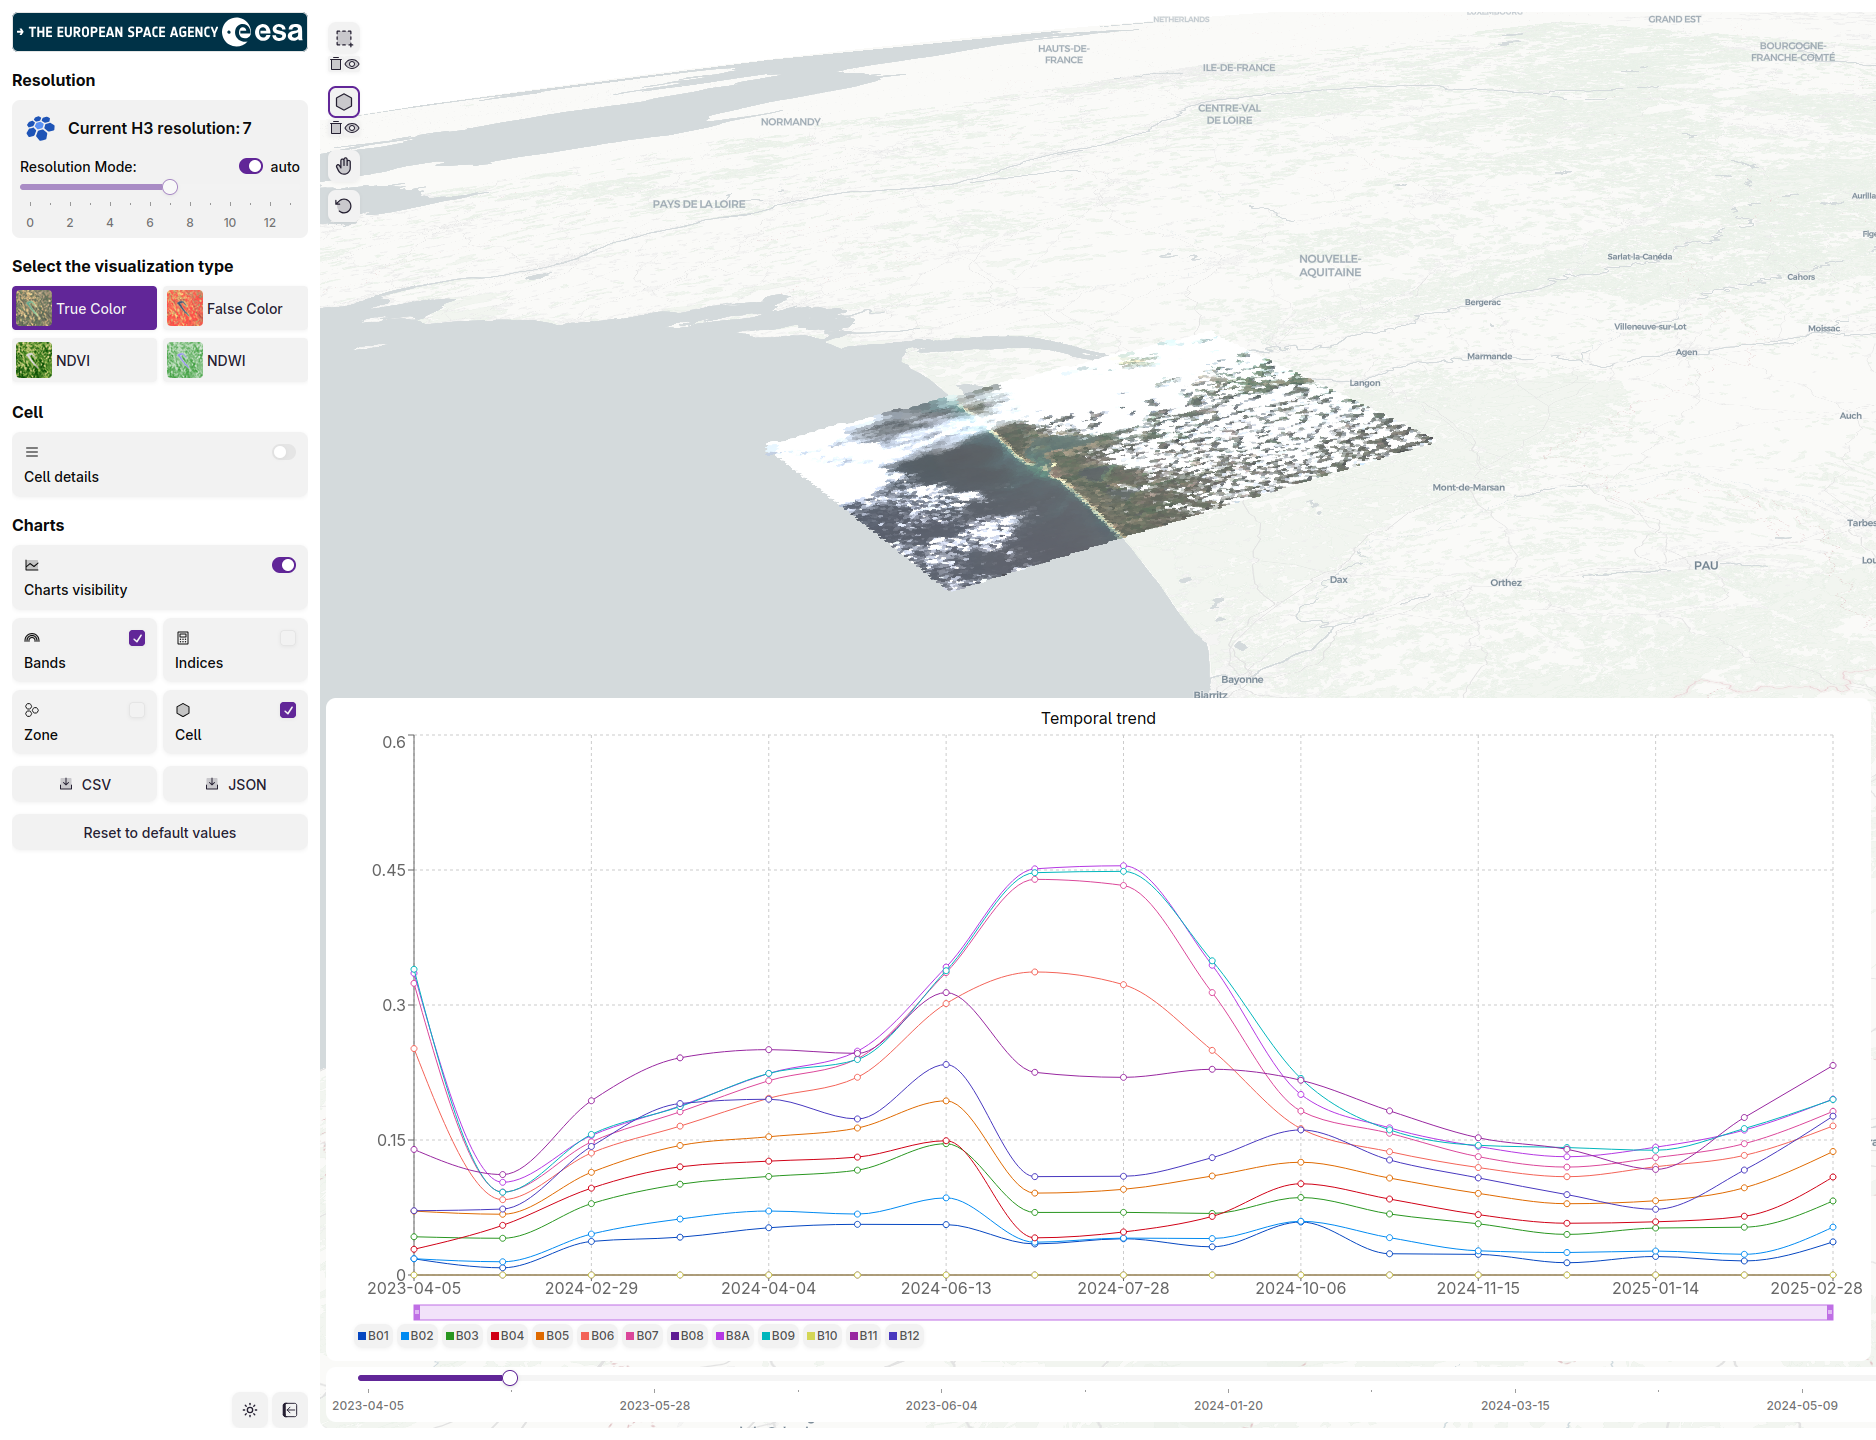Hide the cell selection via eye icon
1876x1440 pixels.
pyautogui.click(x=352, y=129)
